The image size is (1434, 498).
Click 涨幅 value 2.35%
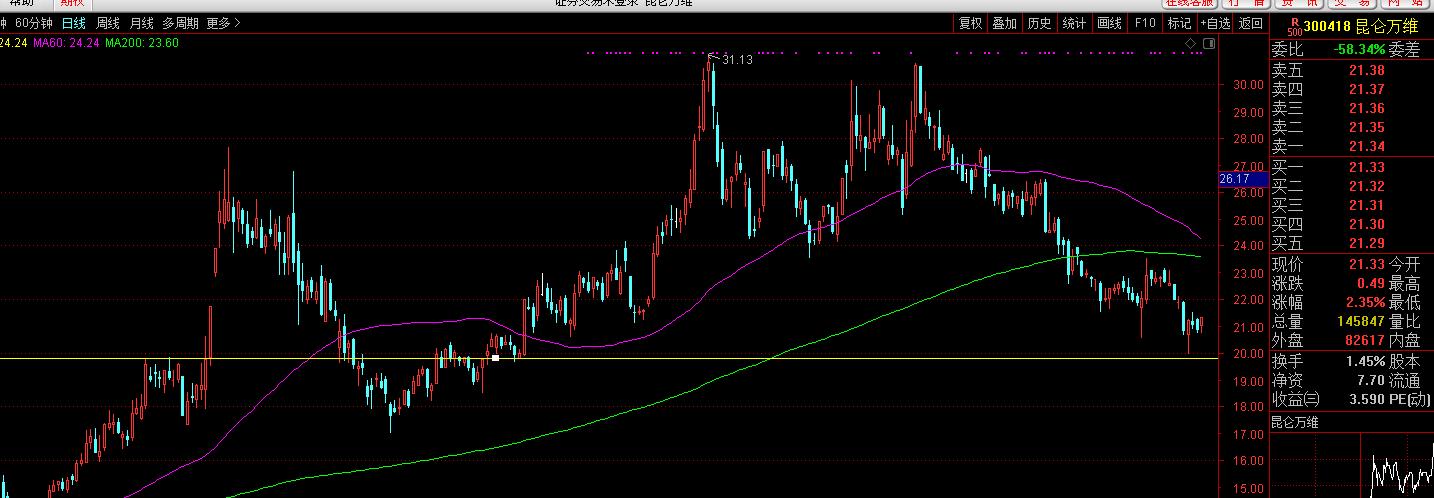1365,302
